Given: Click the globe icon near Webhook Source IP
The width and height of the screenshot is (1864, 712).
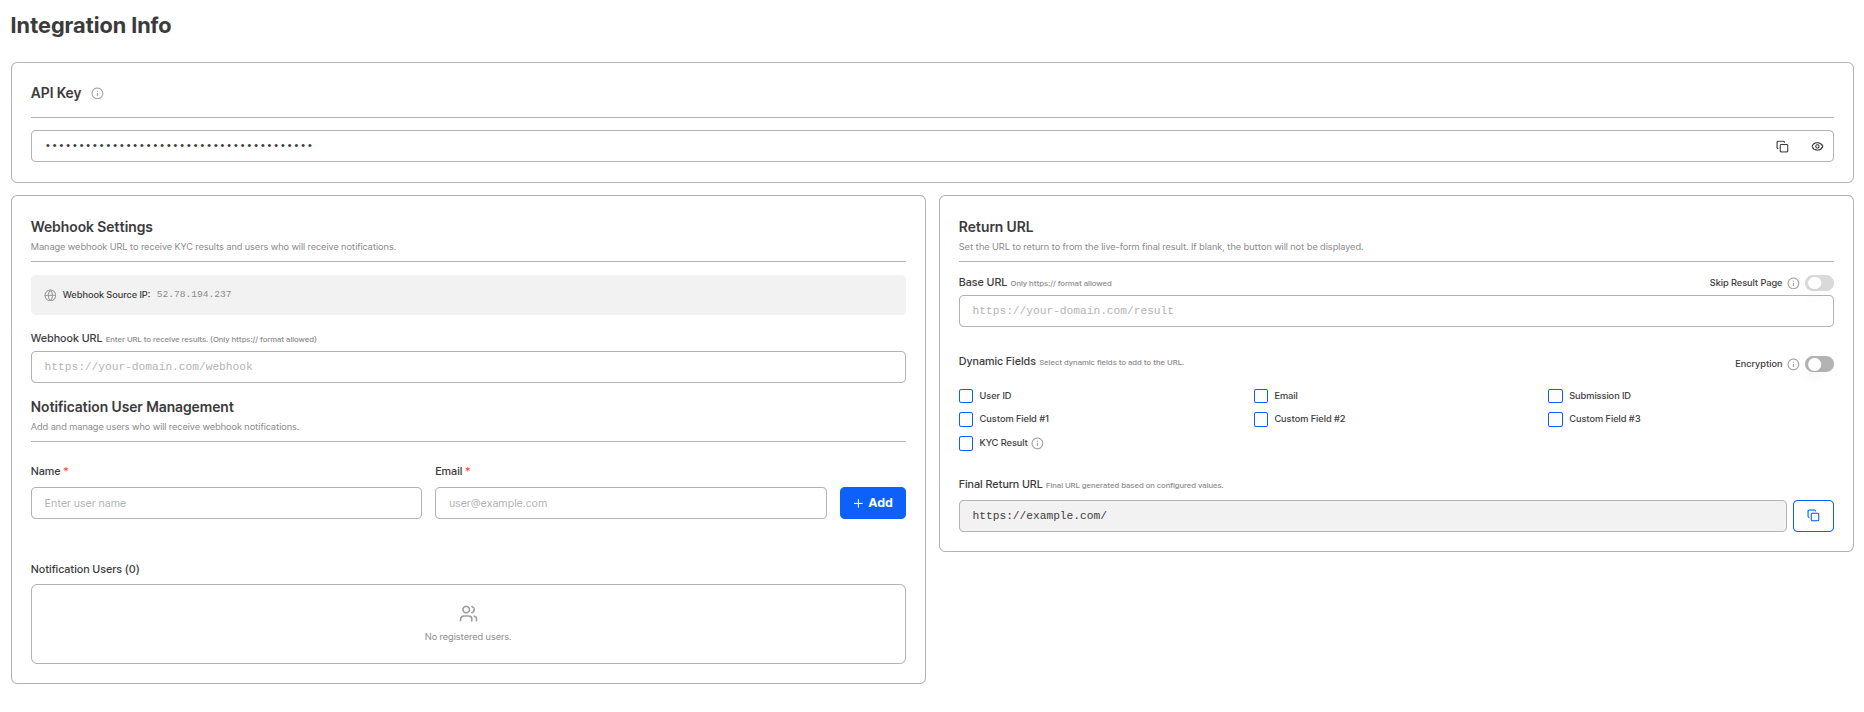Looking at the screenshot, I should tap(50, 295).
